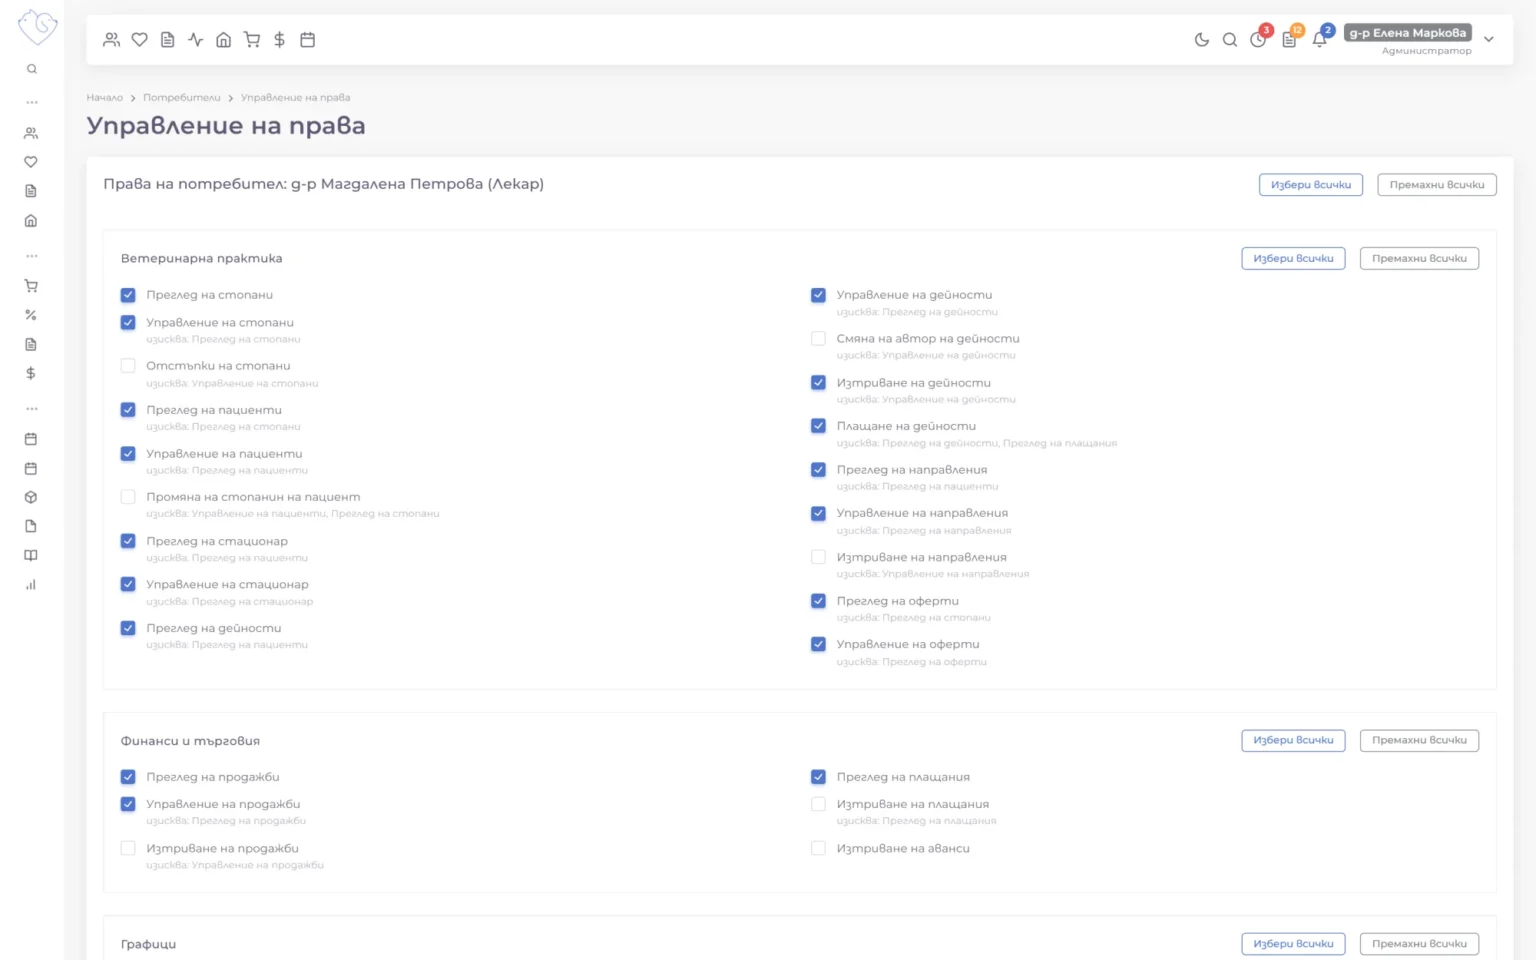The width and height of the screenshot is (1536, 960).
Task: Open the activity pulse icon in the top toolbar
Action: pyautogui.click(x=196, y=40)
